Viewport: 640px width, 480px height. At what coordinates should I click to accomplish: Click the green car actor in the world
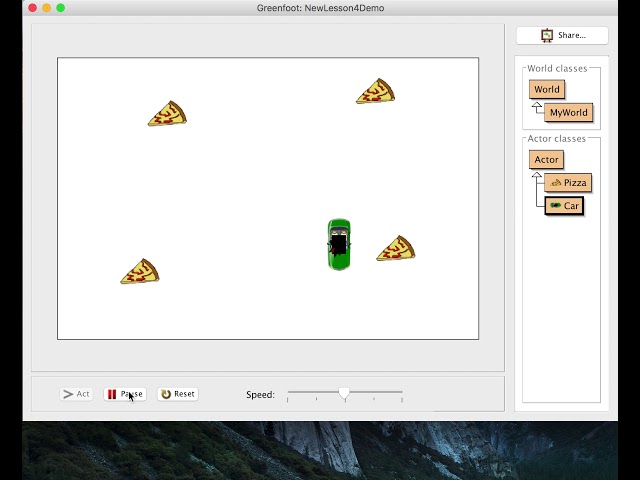[339, 244]
